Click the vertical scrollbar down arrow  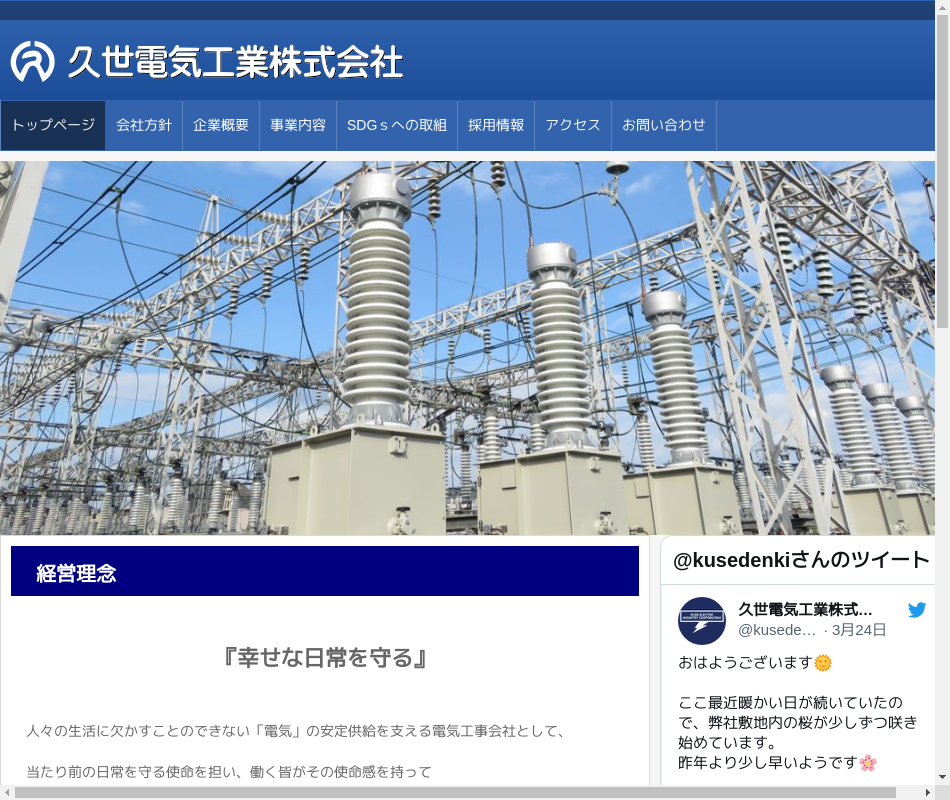(x=942, y=777)
